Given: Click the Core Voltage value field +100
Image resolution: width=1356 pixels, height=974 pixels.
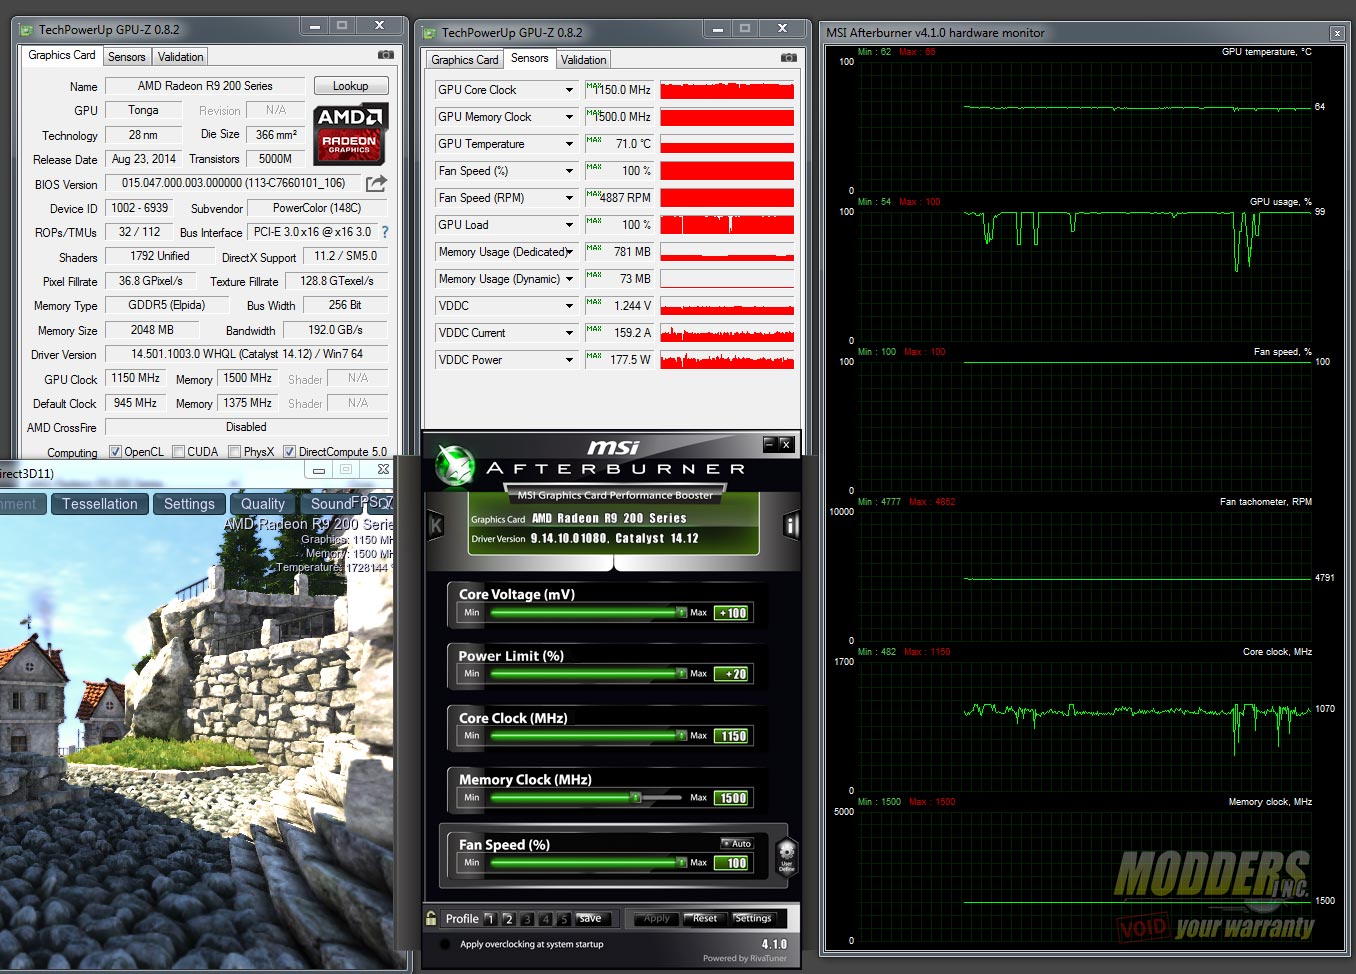Looking at the screenshot, I should tap(733, 613).
